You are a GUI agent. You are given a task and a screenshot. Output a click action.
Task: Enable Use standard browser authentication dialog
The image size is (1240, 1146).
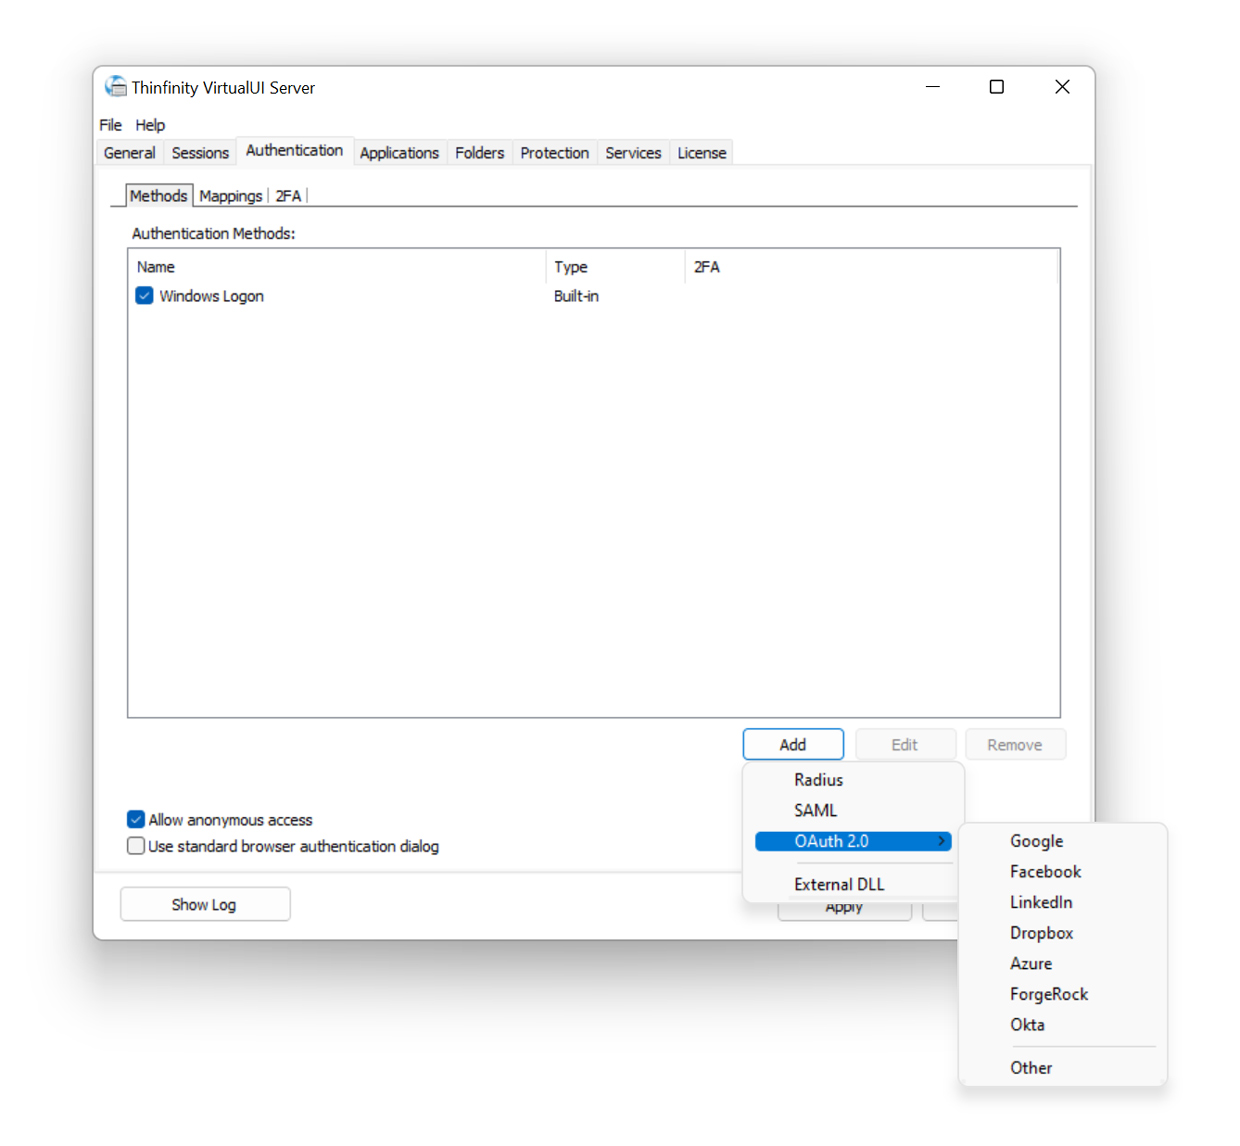pyautogui.click(x=135, y=846)
